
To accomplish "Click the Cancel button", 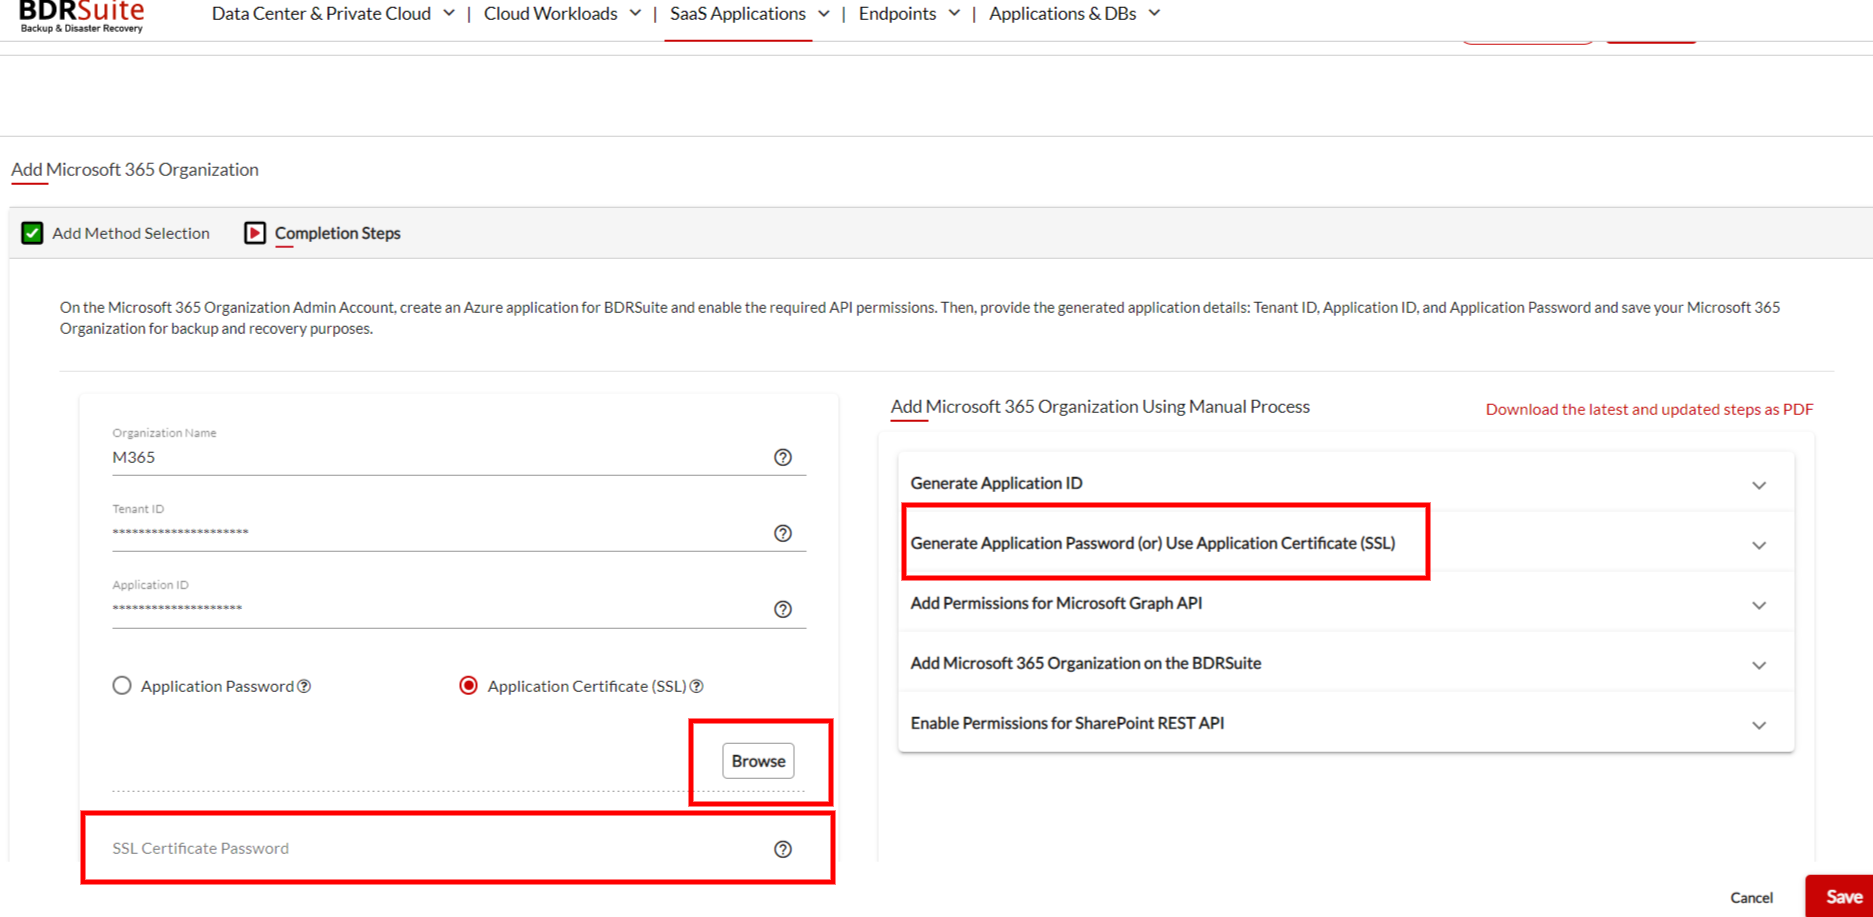I will click(x=1751, y=898).
